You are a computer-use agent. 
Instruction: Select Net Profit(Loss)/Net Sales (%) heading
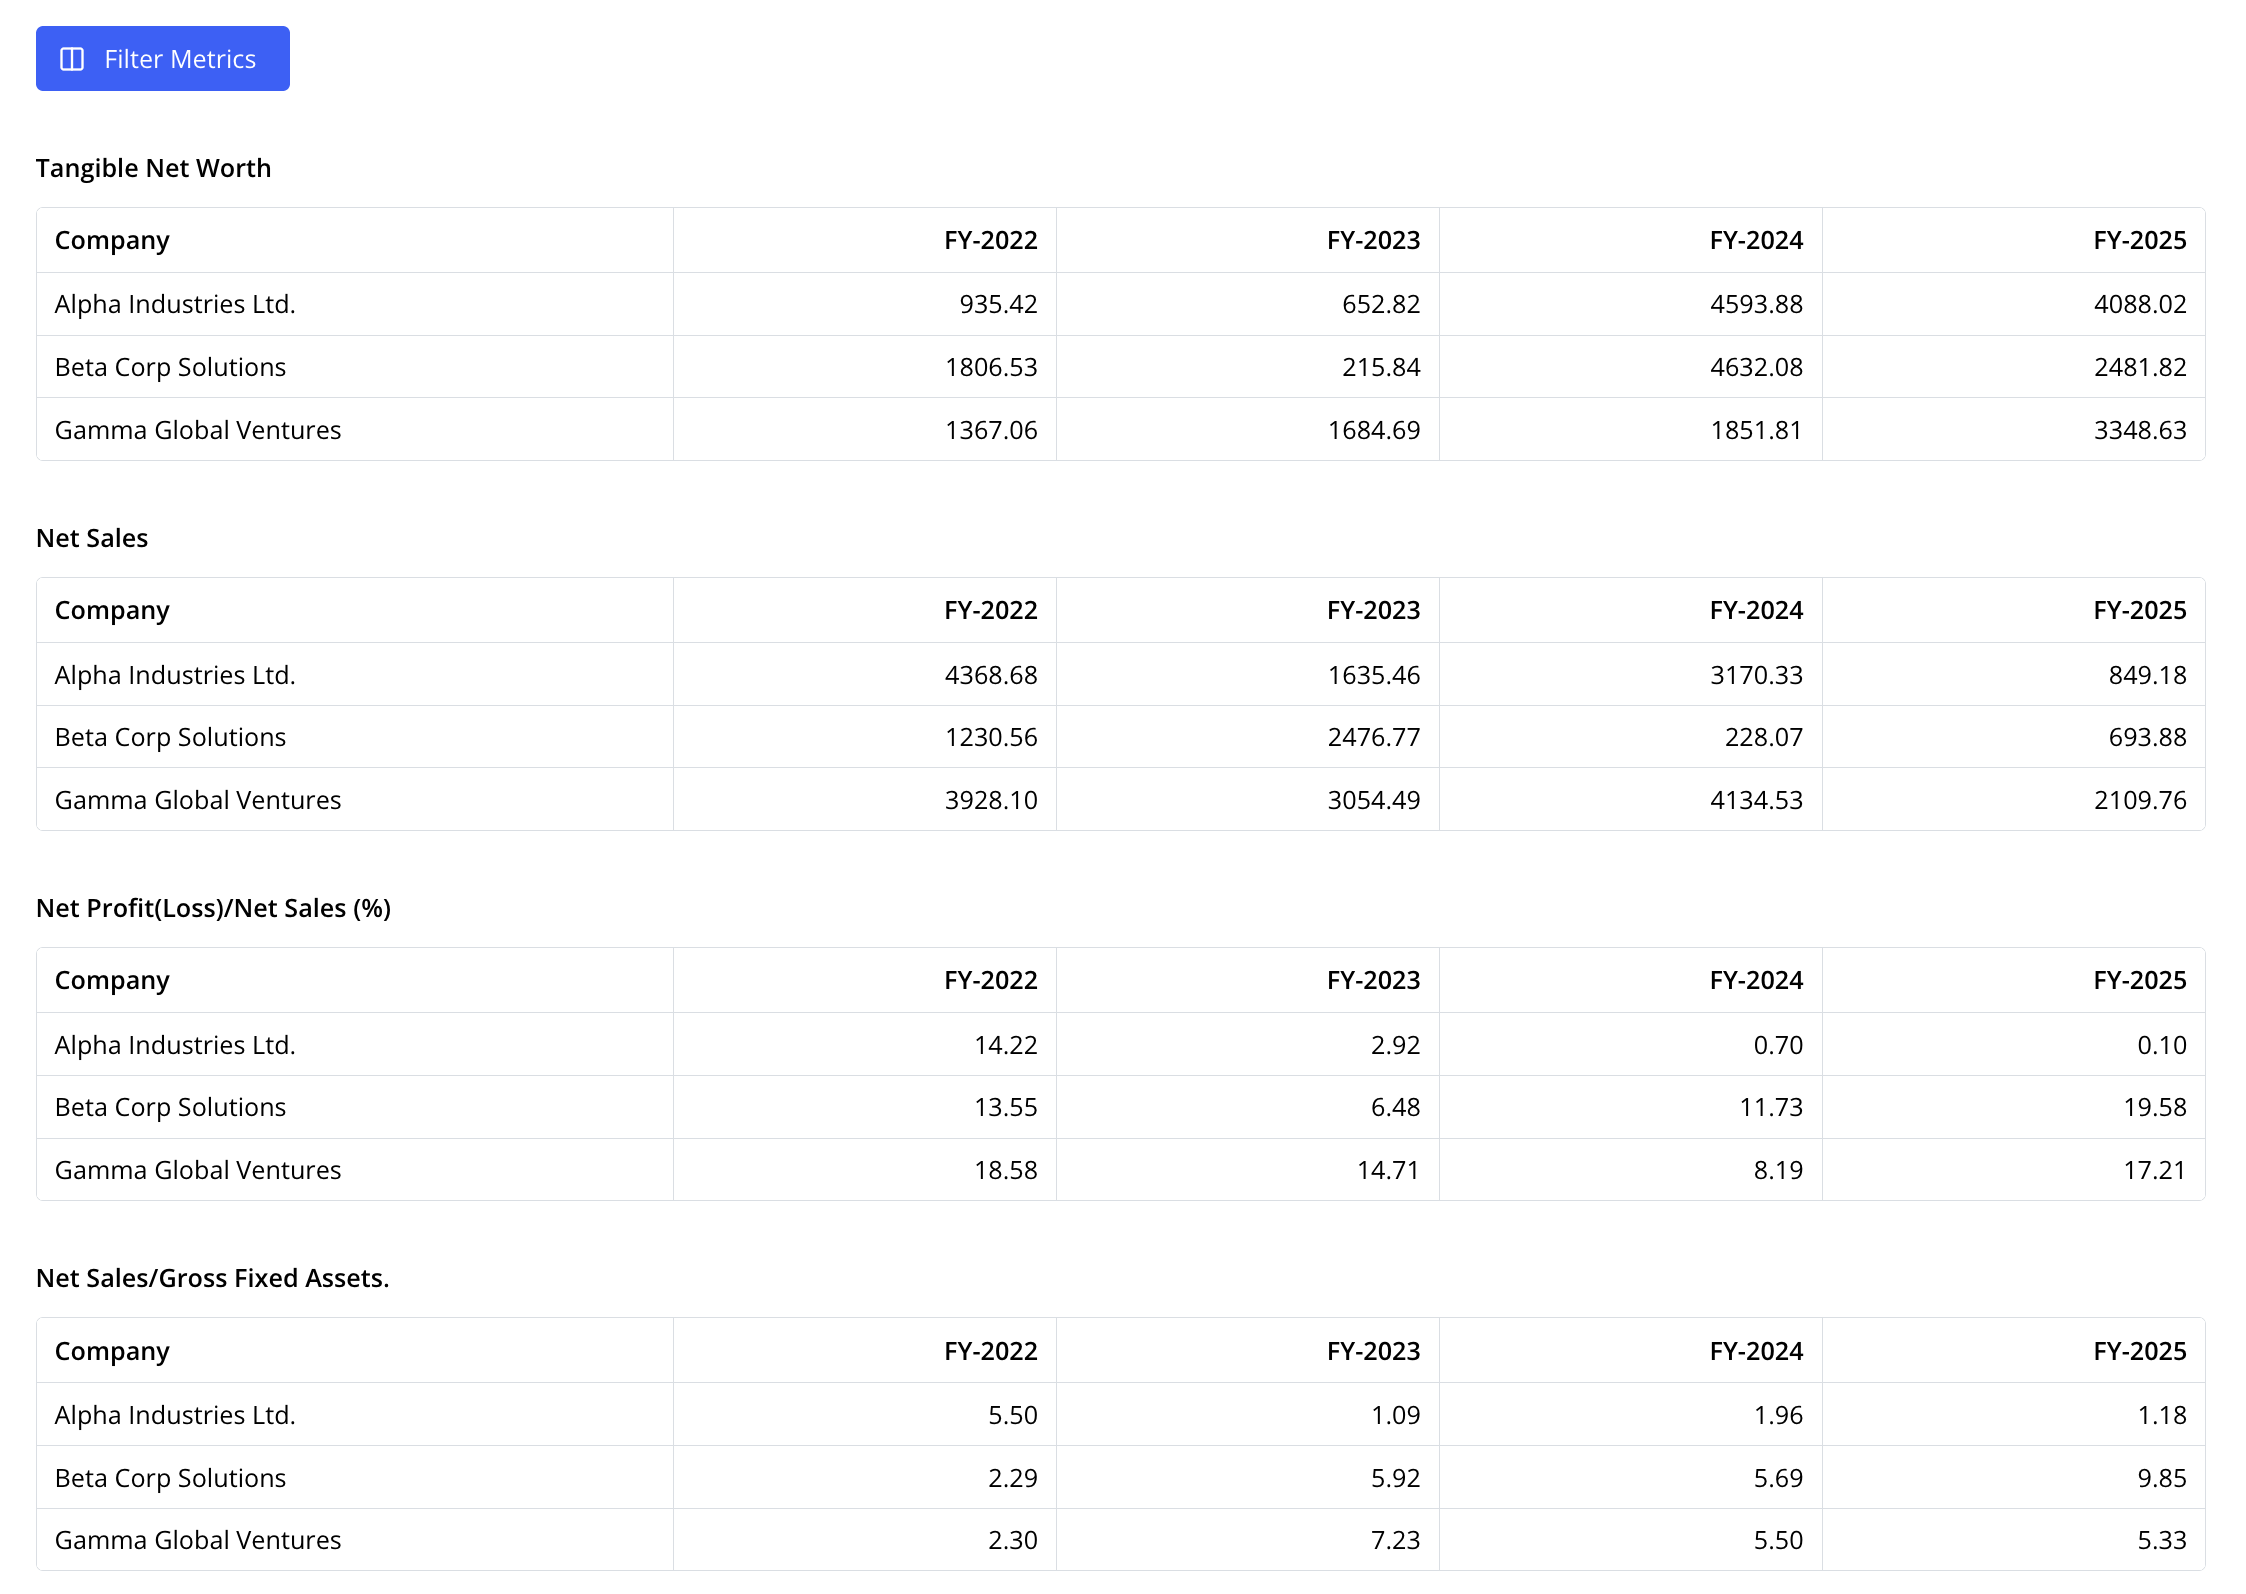[214, 908]
